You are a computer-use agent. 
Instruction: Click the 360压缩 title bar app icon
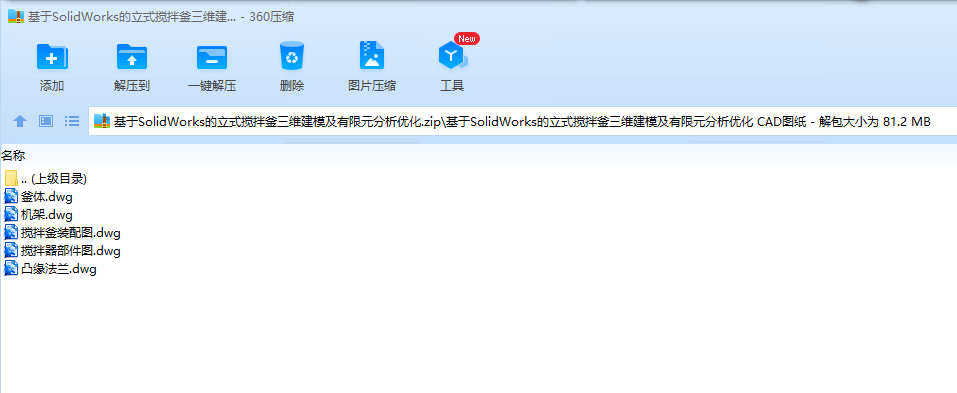coord(16,16)
